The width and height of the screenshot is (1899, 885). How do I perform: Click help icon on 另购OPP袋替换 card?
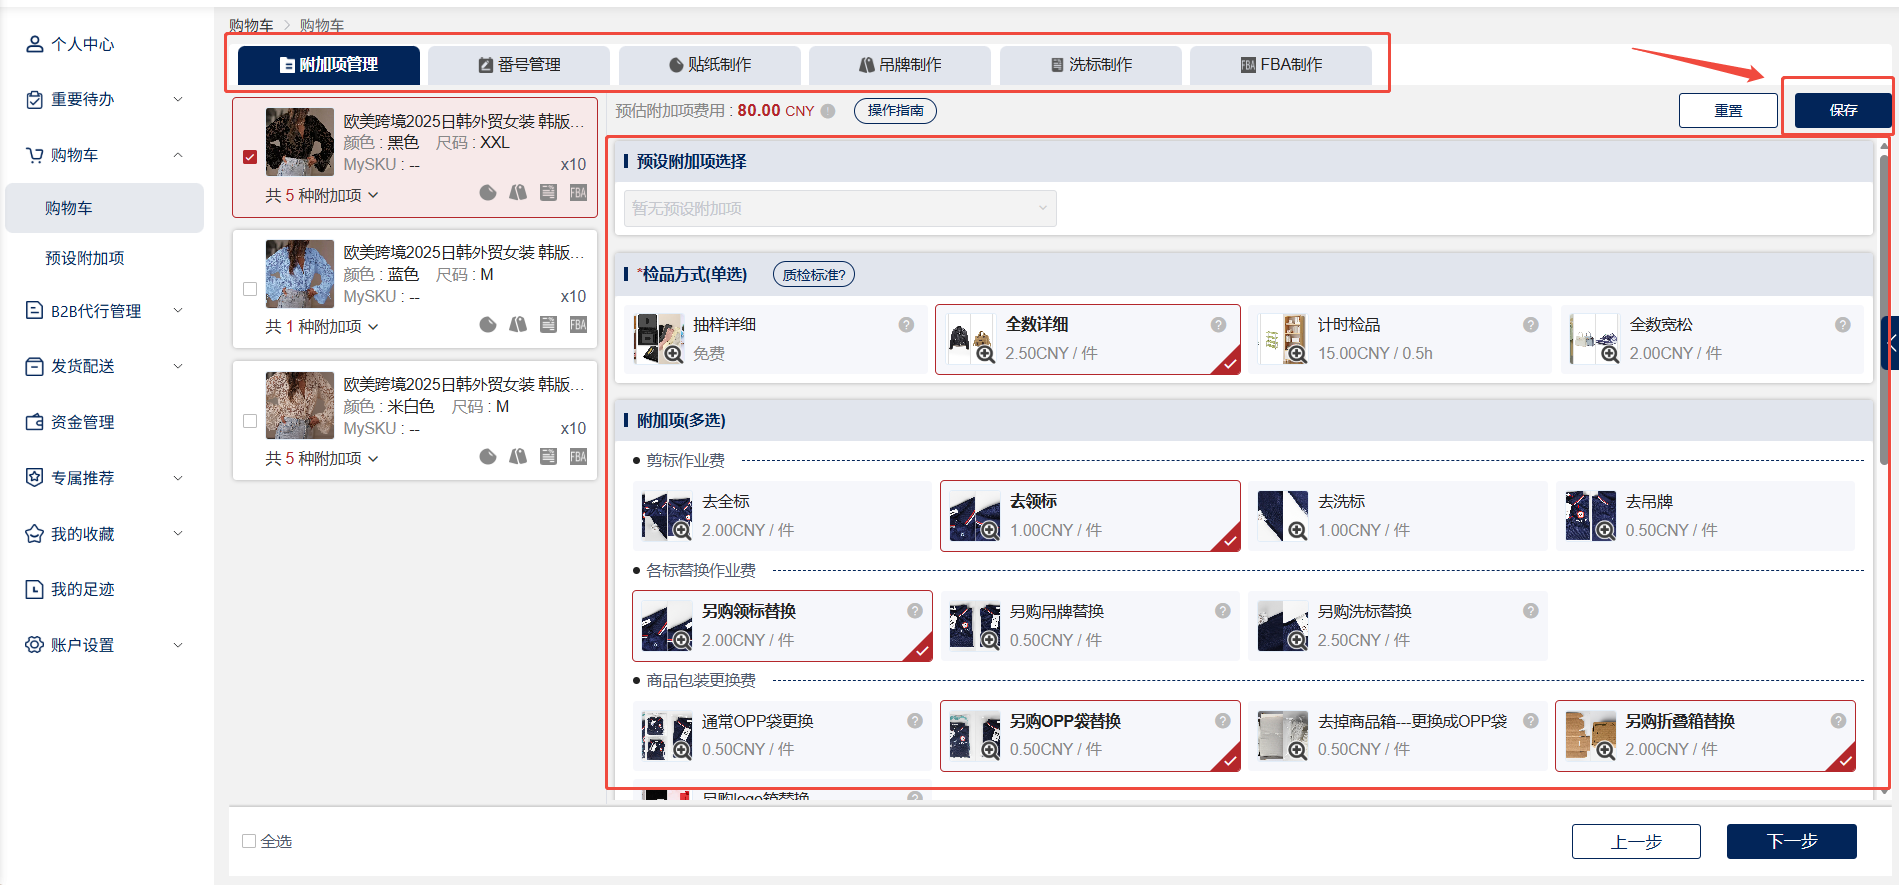(x=1222, y=721)
